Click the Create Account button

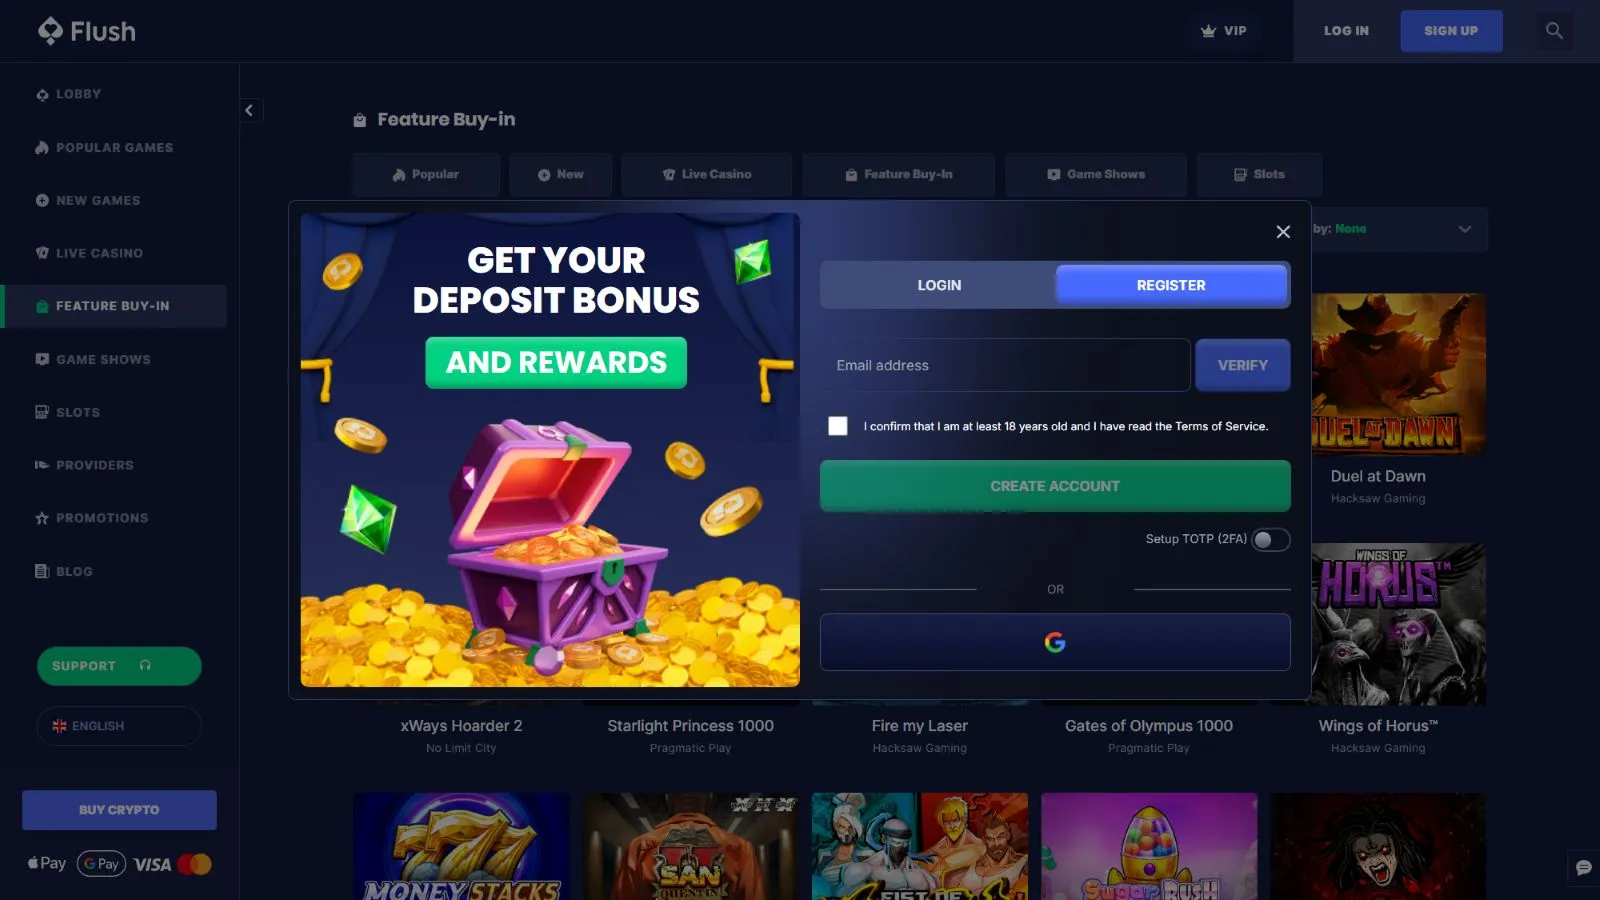(1055, 486)
